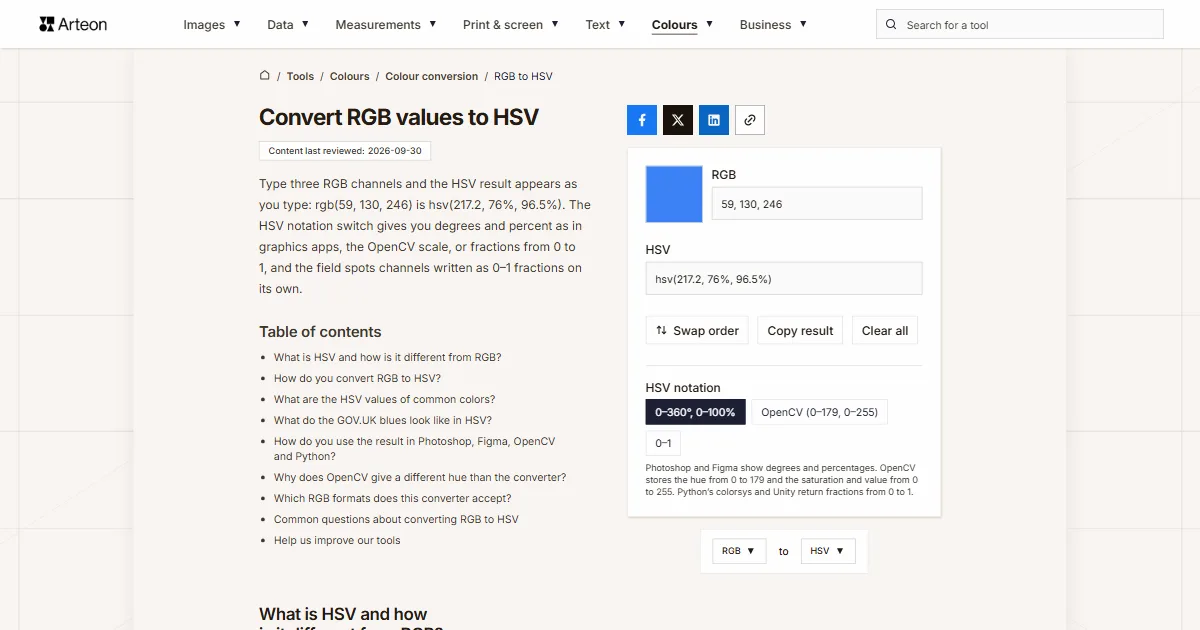Viewport: 1200px width, 630px height.
Task: Switch to OpenCV (0–179, 0–255) notation
Action: coord(819,412)
